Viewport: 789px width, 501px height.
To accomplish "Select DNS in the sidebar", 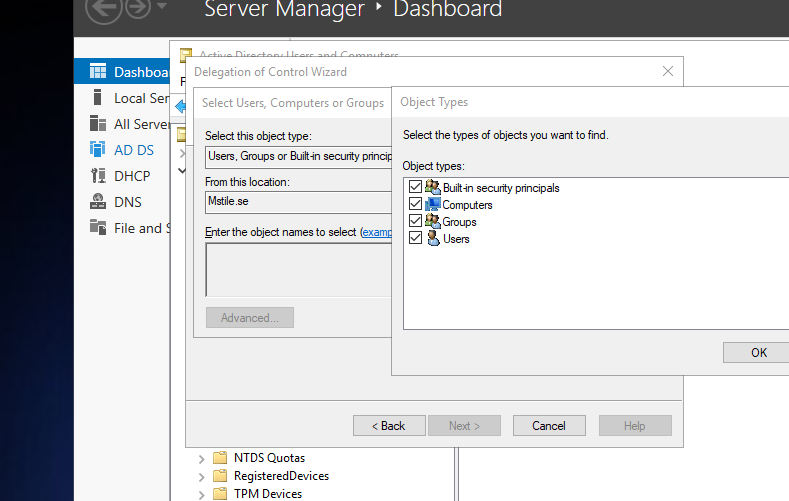I will (122, 202).
